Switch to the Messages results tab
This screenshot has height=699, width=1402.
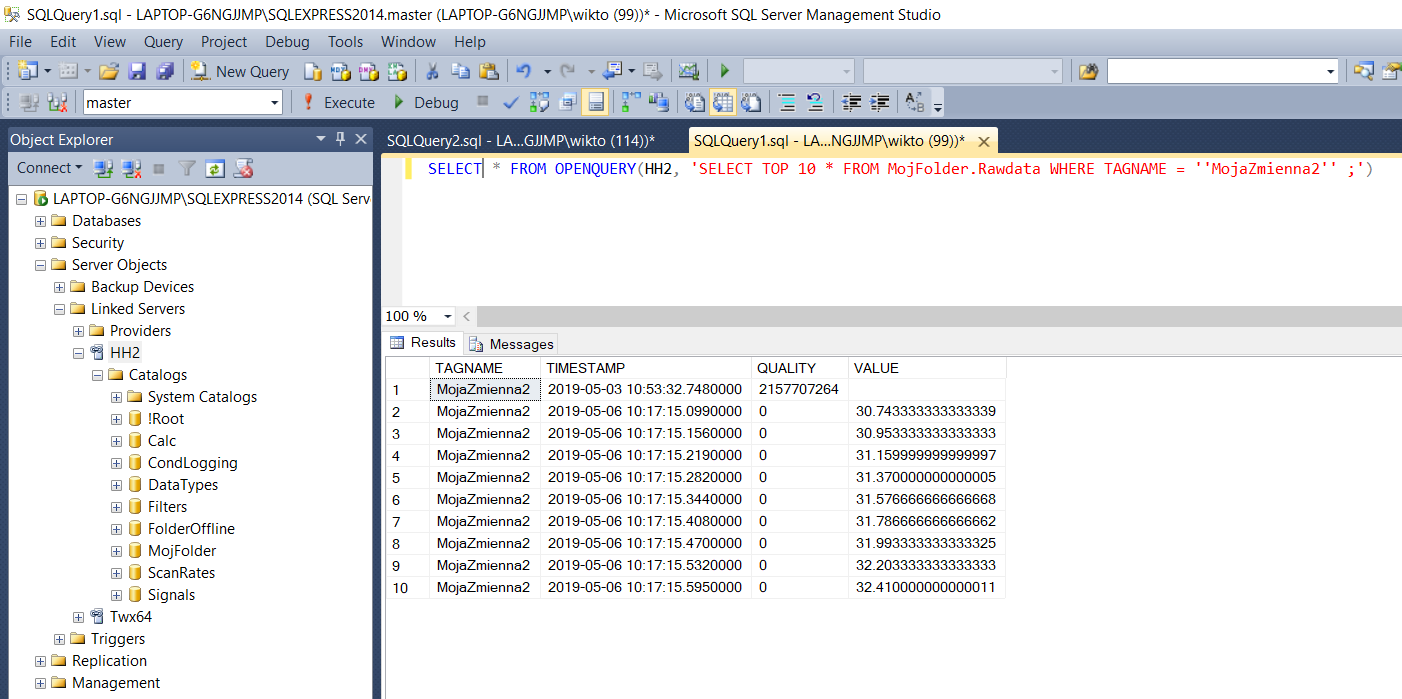pos(512,343)
